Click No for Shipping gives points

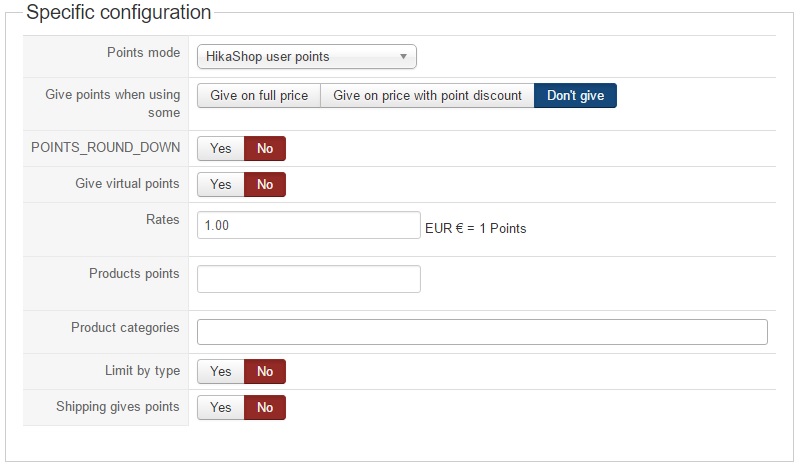pyautogui.click(x=265, y=408)
